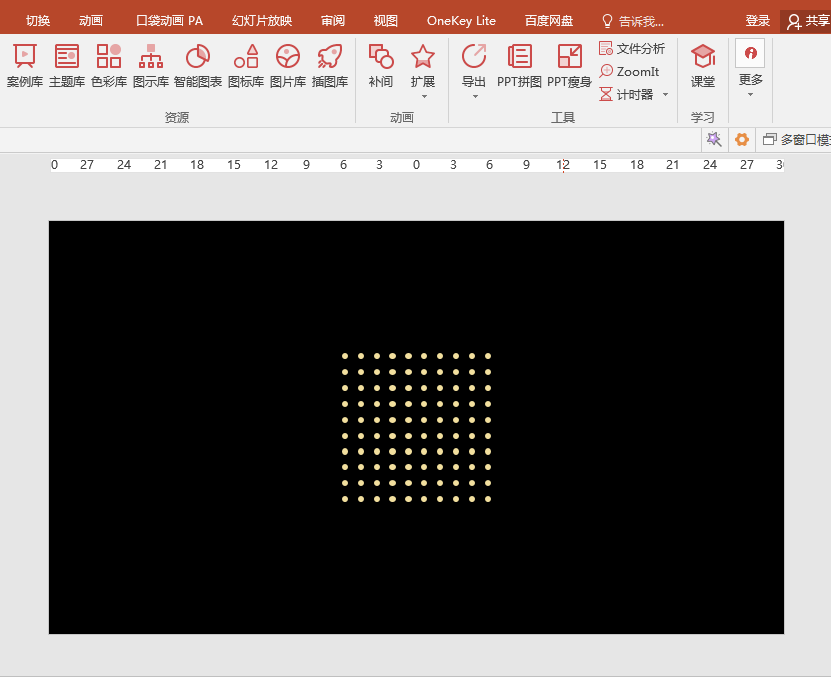
Task: Open the 口袋动画 PA tab
Action: [170, 21]
